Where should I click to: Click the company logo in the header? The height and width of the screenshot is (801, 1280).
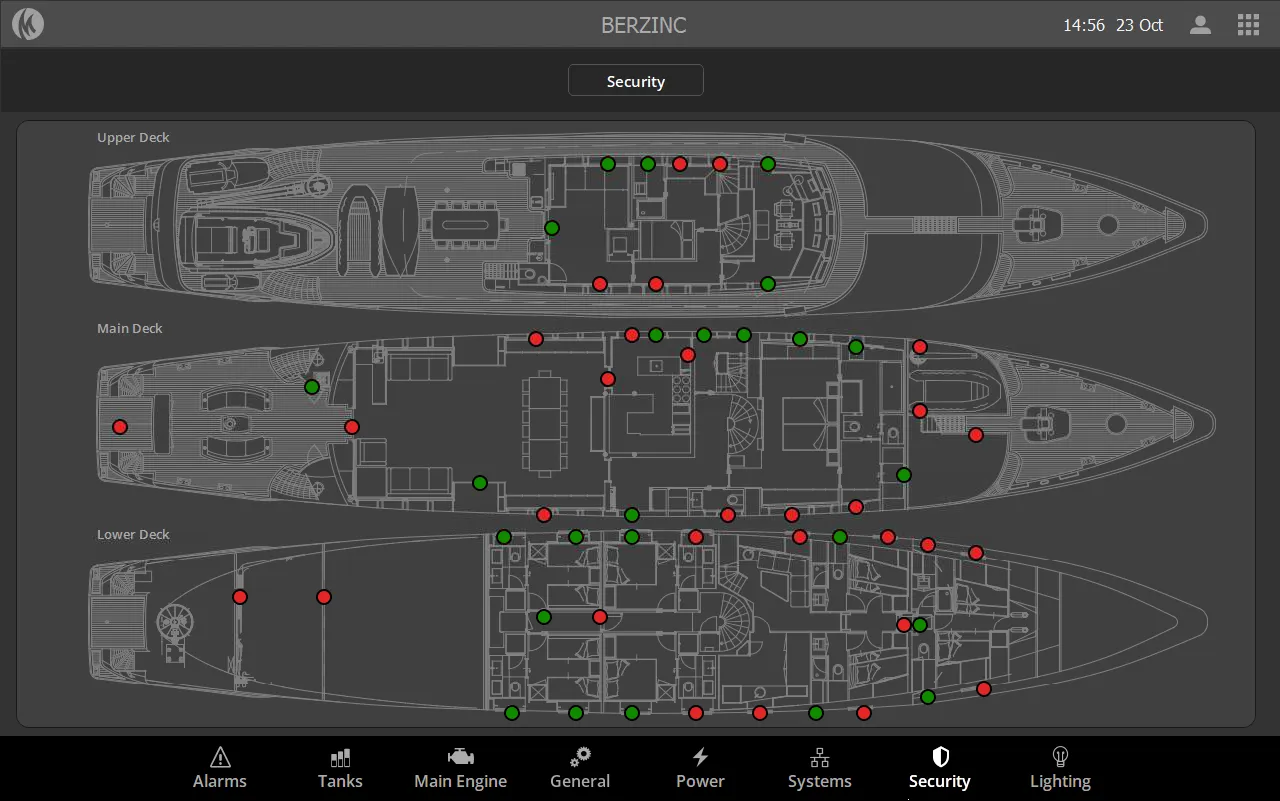point(28,24)
